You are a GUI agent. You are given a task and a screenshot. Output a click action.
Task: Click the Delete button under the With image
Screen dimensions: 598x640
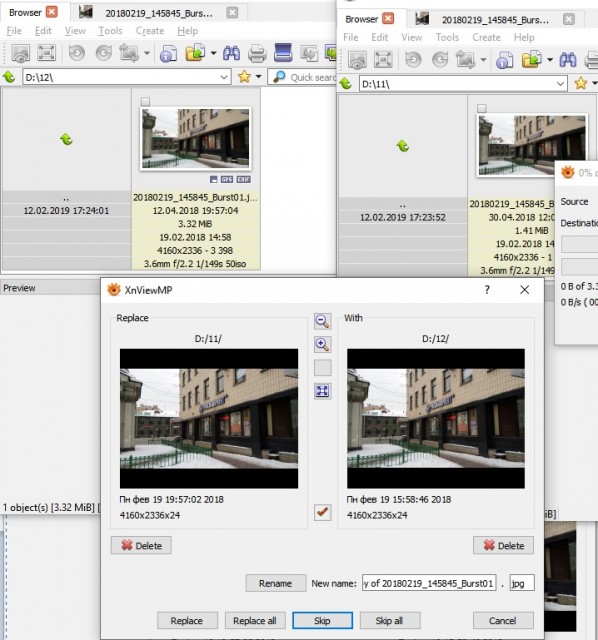[x=503, y=545]
